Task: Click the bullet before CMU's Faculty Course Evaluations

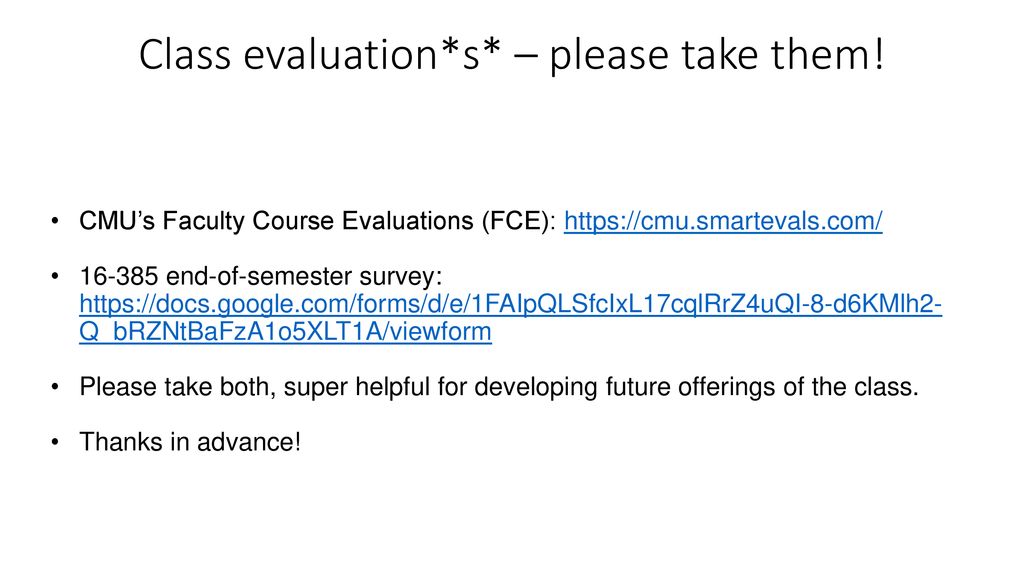Action: point(55,221)
